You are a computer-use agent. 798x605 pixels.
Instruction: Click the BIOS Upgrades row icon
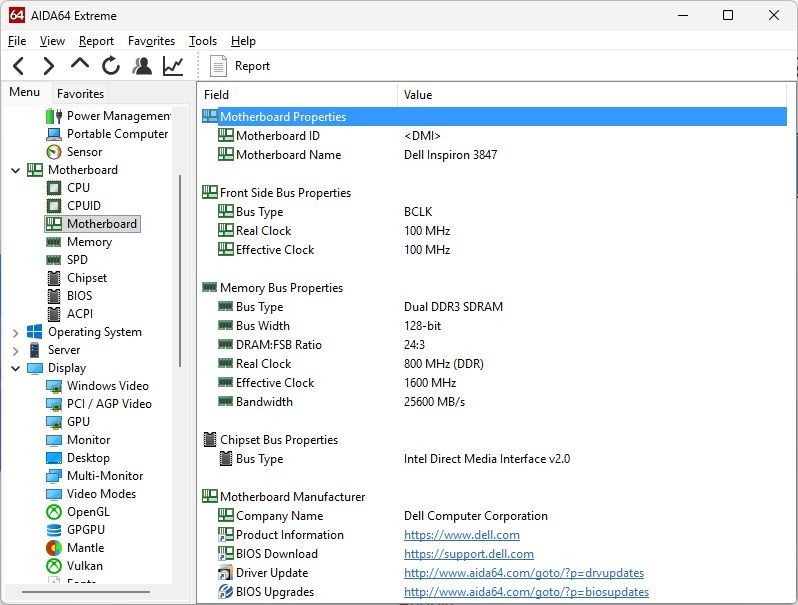tap(225, 592)
